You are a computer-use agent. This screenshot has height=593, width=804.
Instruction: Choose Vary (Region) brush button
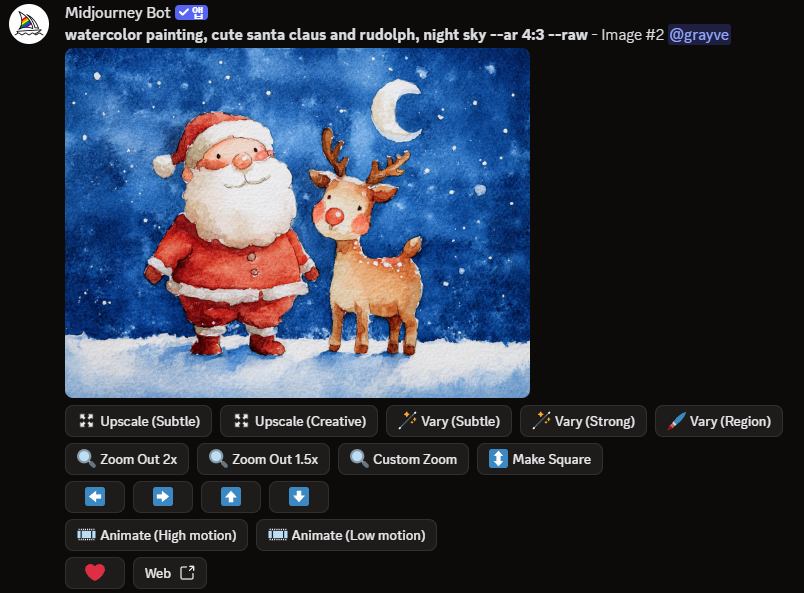pyautogui.click(x=718, y=421)
